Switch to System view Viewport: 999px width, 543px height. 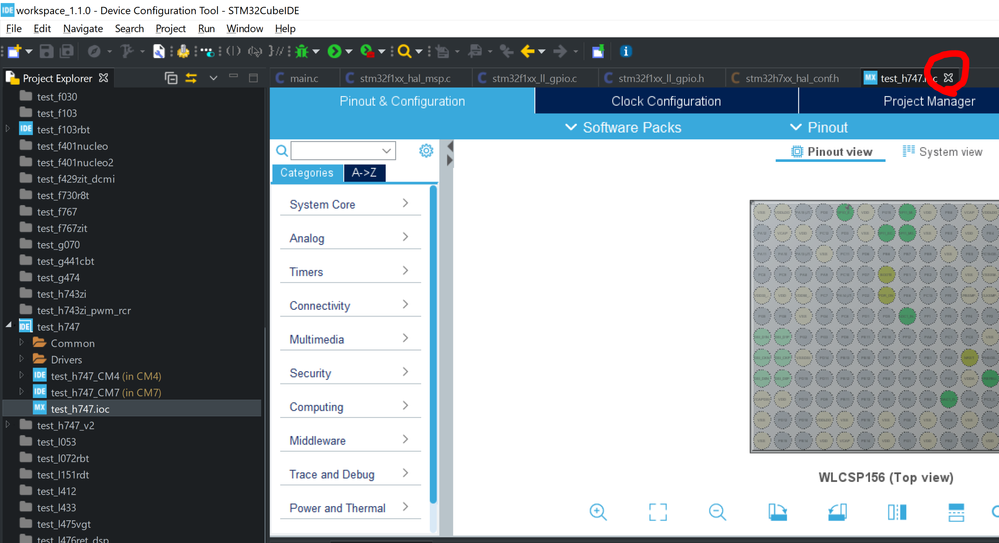click(x=943, y=152)
